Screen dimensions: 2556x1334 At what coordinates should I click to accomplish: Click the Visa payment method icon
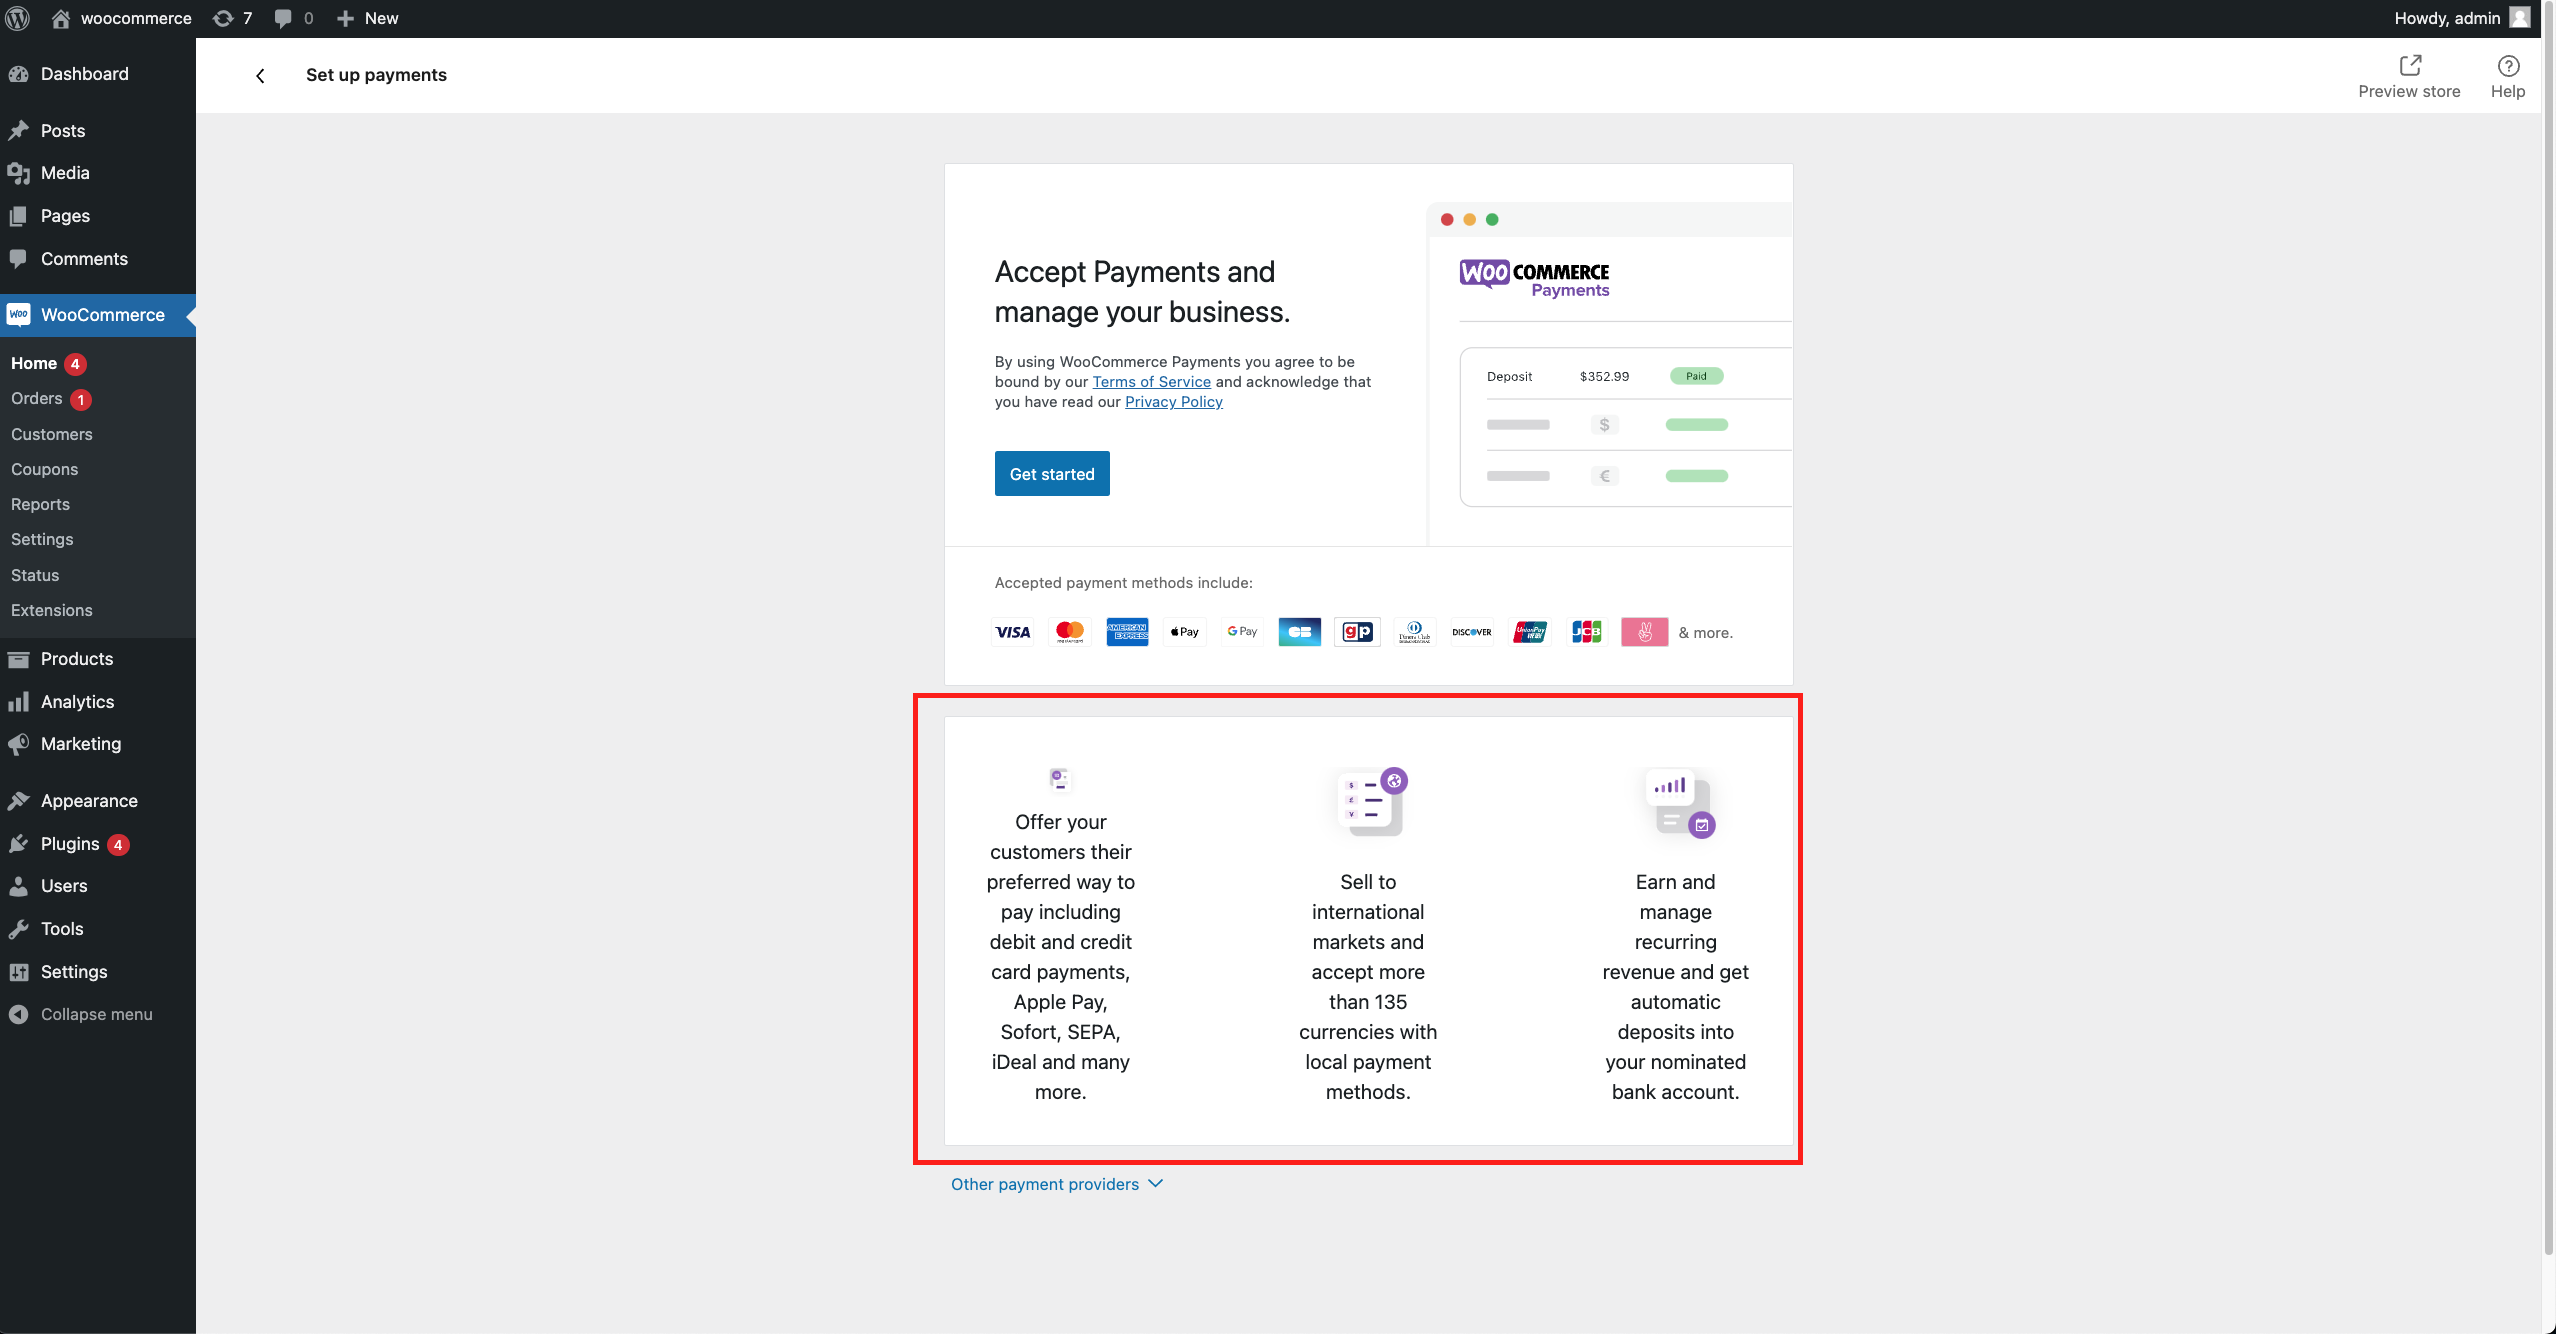point(1012,631)
